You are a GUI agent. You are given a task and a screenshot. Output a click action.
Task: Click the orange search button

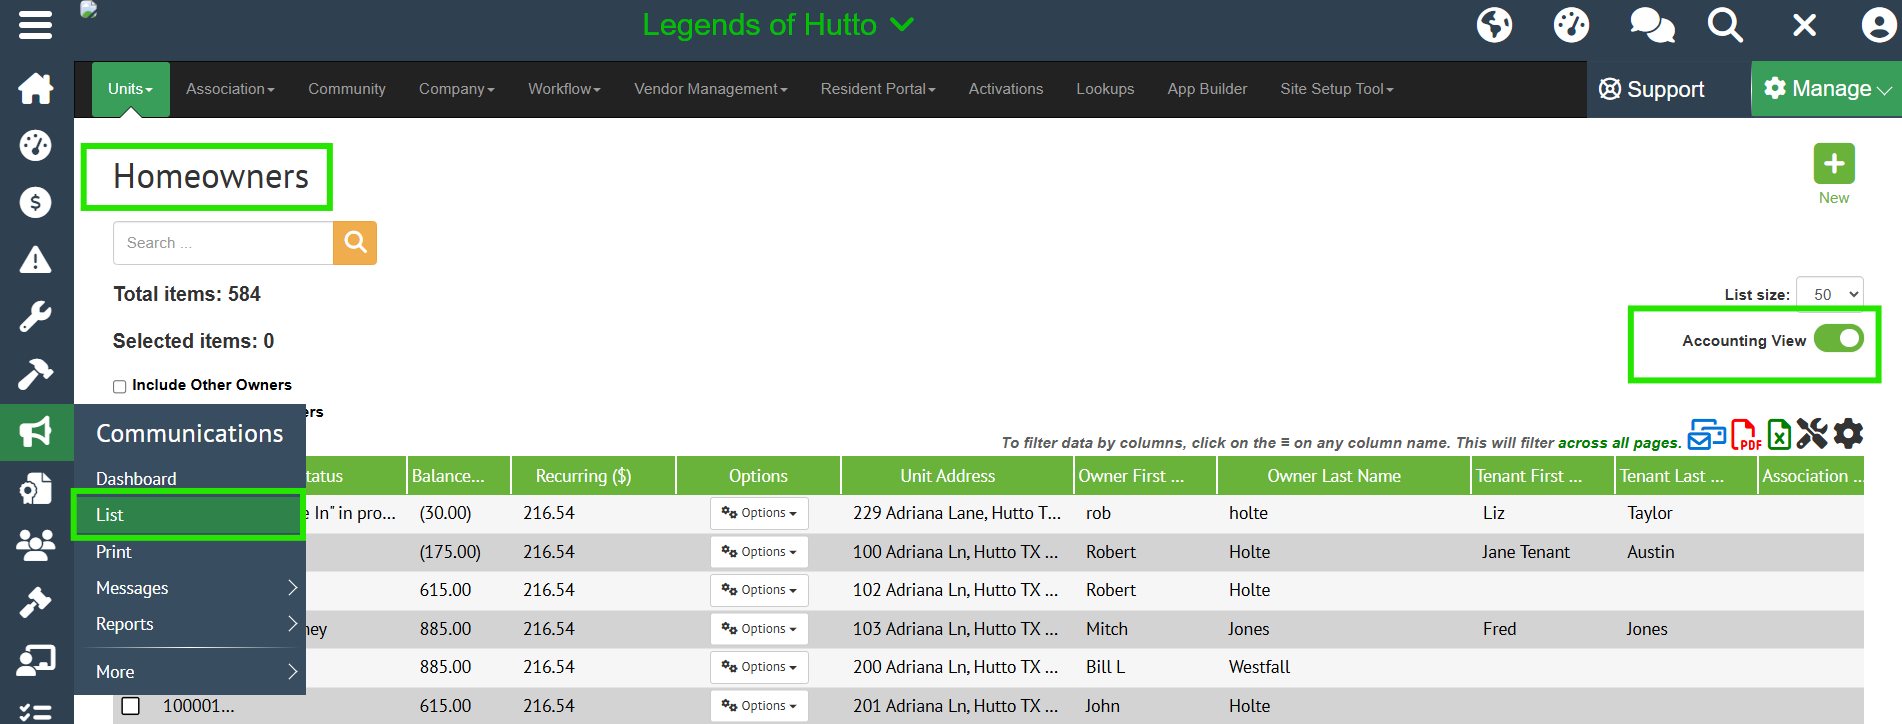[355, 243]
